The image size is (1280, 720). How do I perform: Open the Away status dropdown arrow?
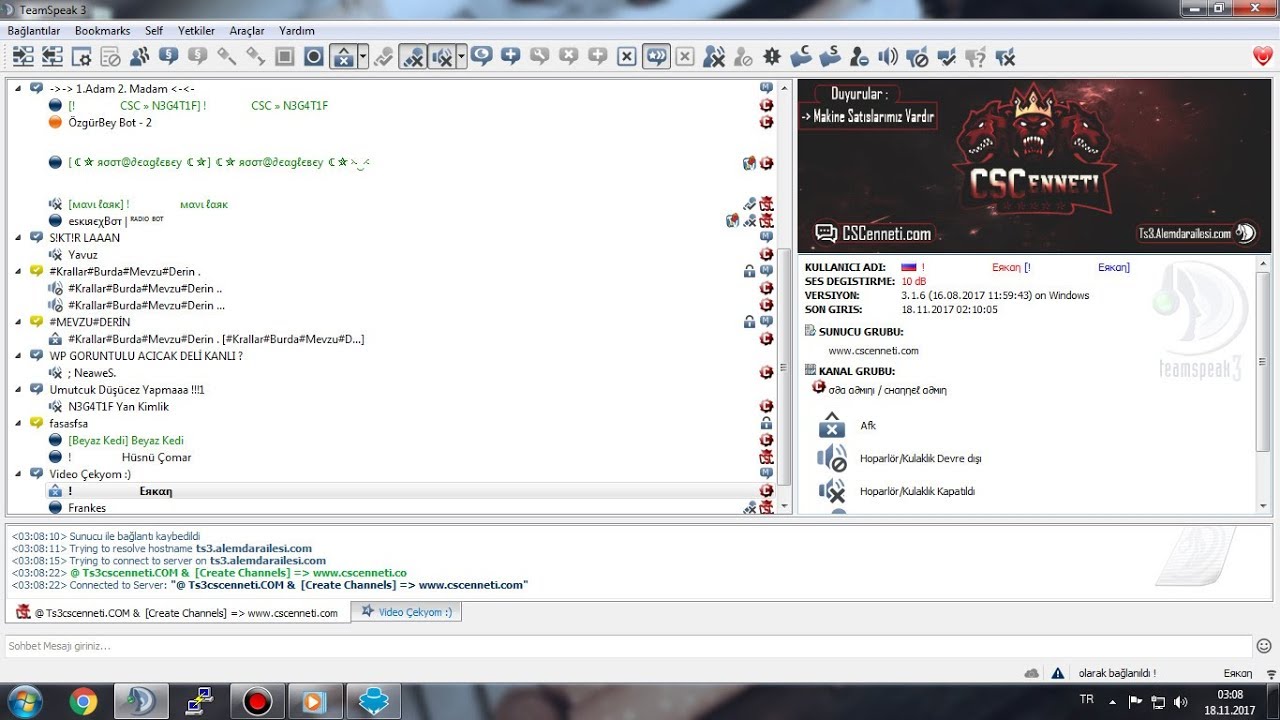click(x=363, y=57)
